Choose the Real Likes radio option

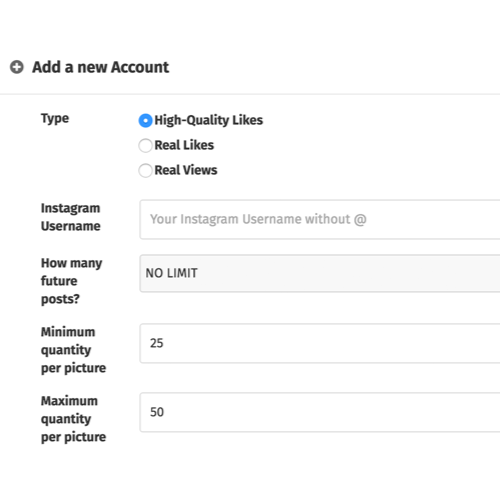145,145
